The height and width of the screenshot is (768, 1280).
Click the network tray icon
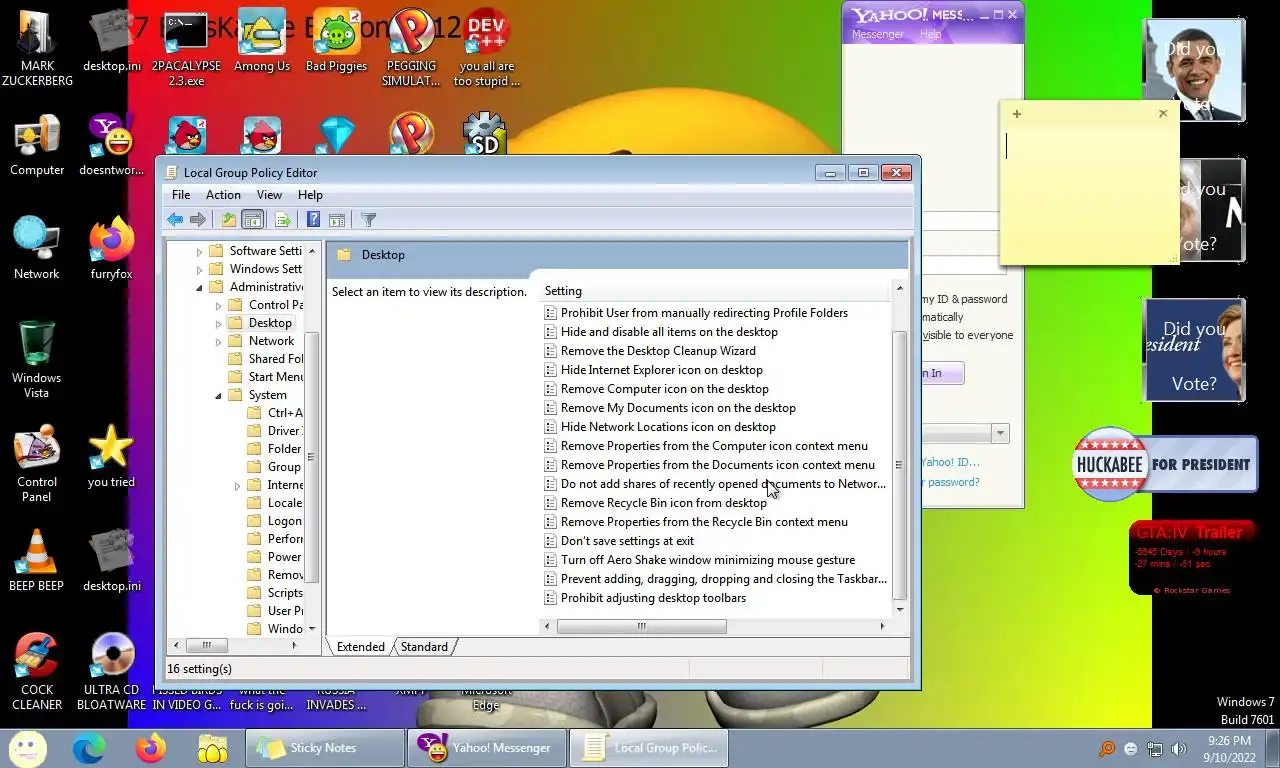click(1155, 749)
